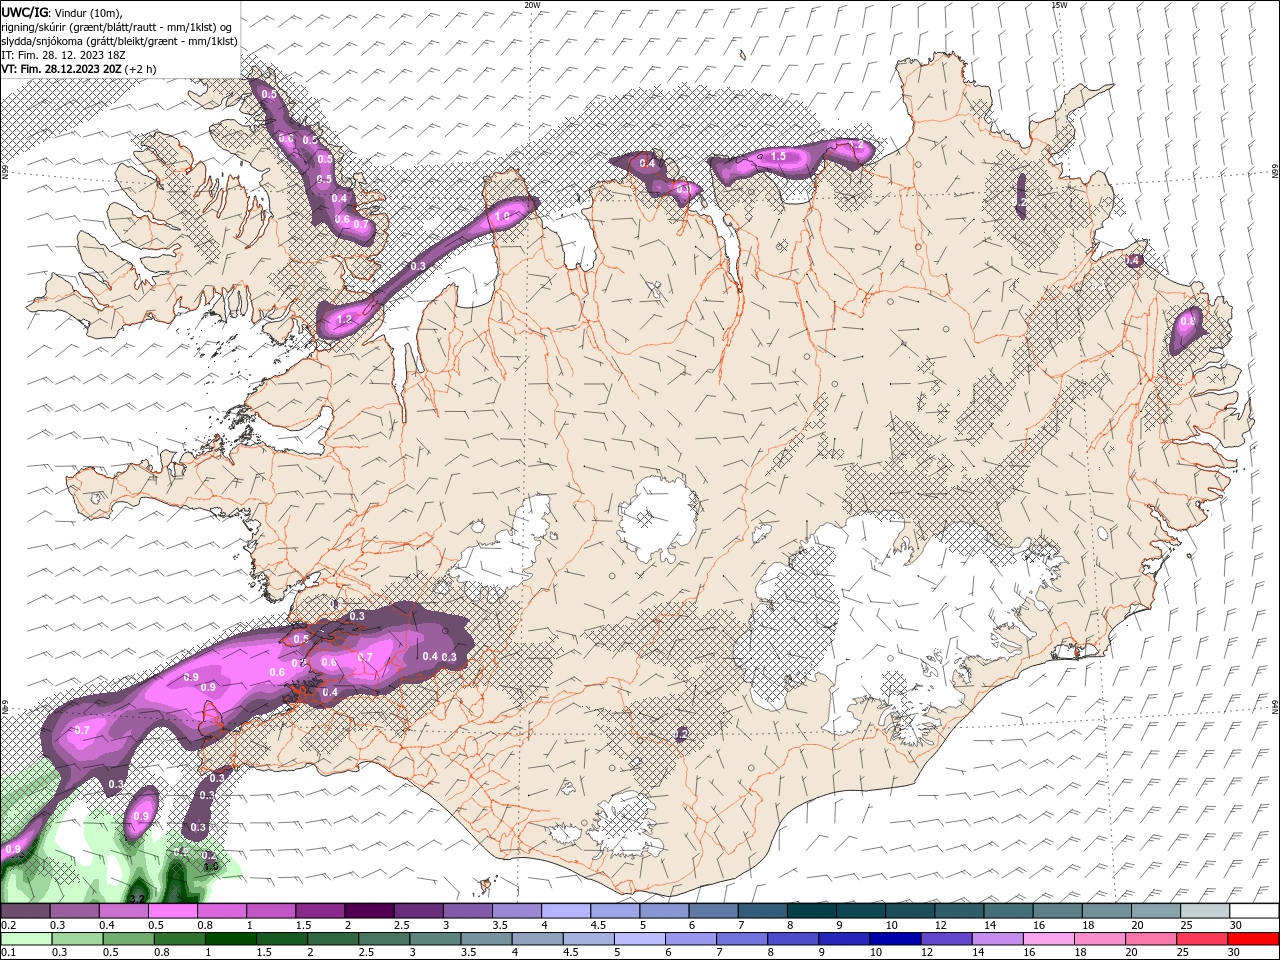Click the snow legend swatch for 0.2–0.3
The width and height of the screenshot is (1280, 960).
point(26,911)
